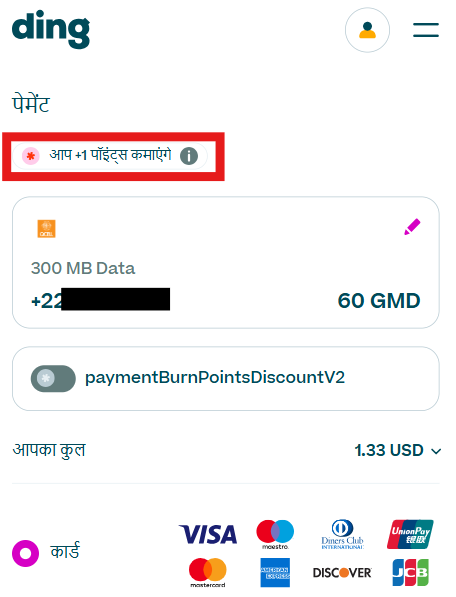Expand the 1.33 USD currency dropdown
This screenshot has width=456, height=597.
tap(398, 450)
